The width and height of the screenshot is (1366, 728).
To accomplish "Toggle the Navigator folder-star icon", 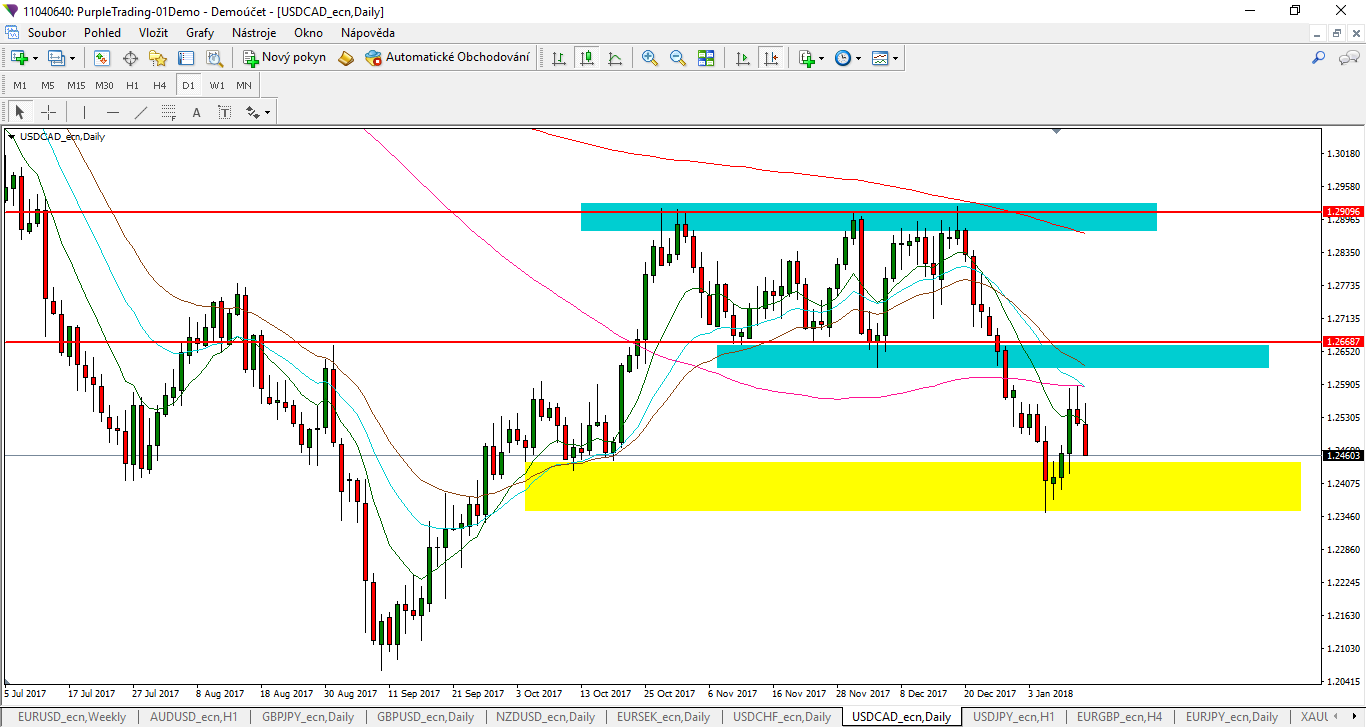I will [x=158, y=58].
